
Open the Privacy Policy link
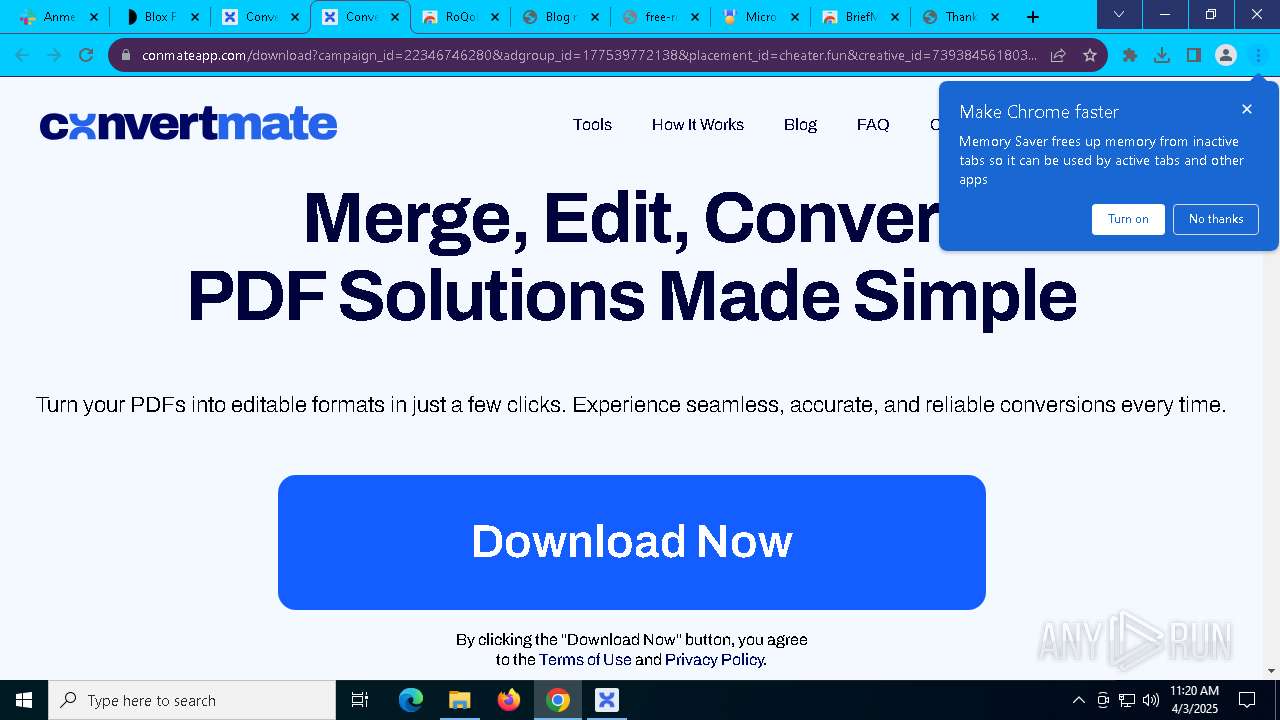click(x=714, y=660)
